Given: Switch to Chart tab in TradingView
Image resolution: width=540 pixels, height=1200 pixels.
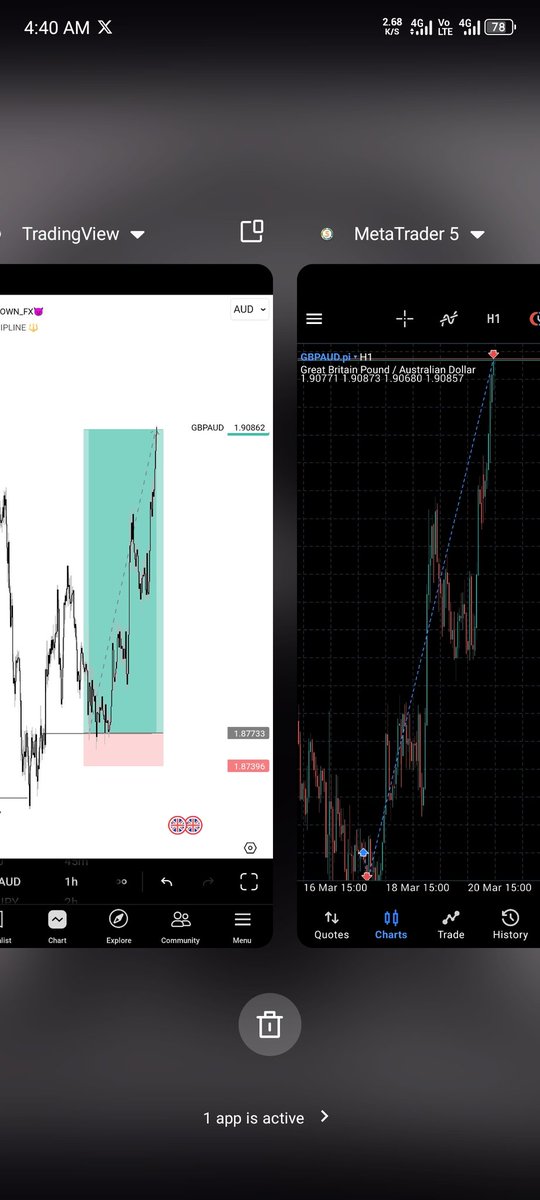Looking at the screenshot, I should 57,926.
